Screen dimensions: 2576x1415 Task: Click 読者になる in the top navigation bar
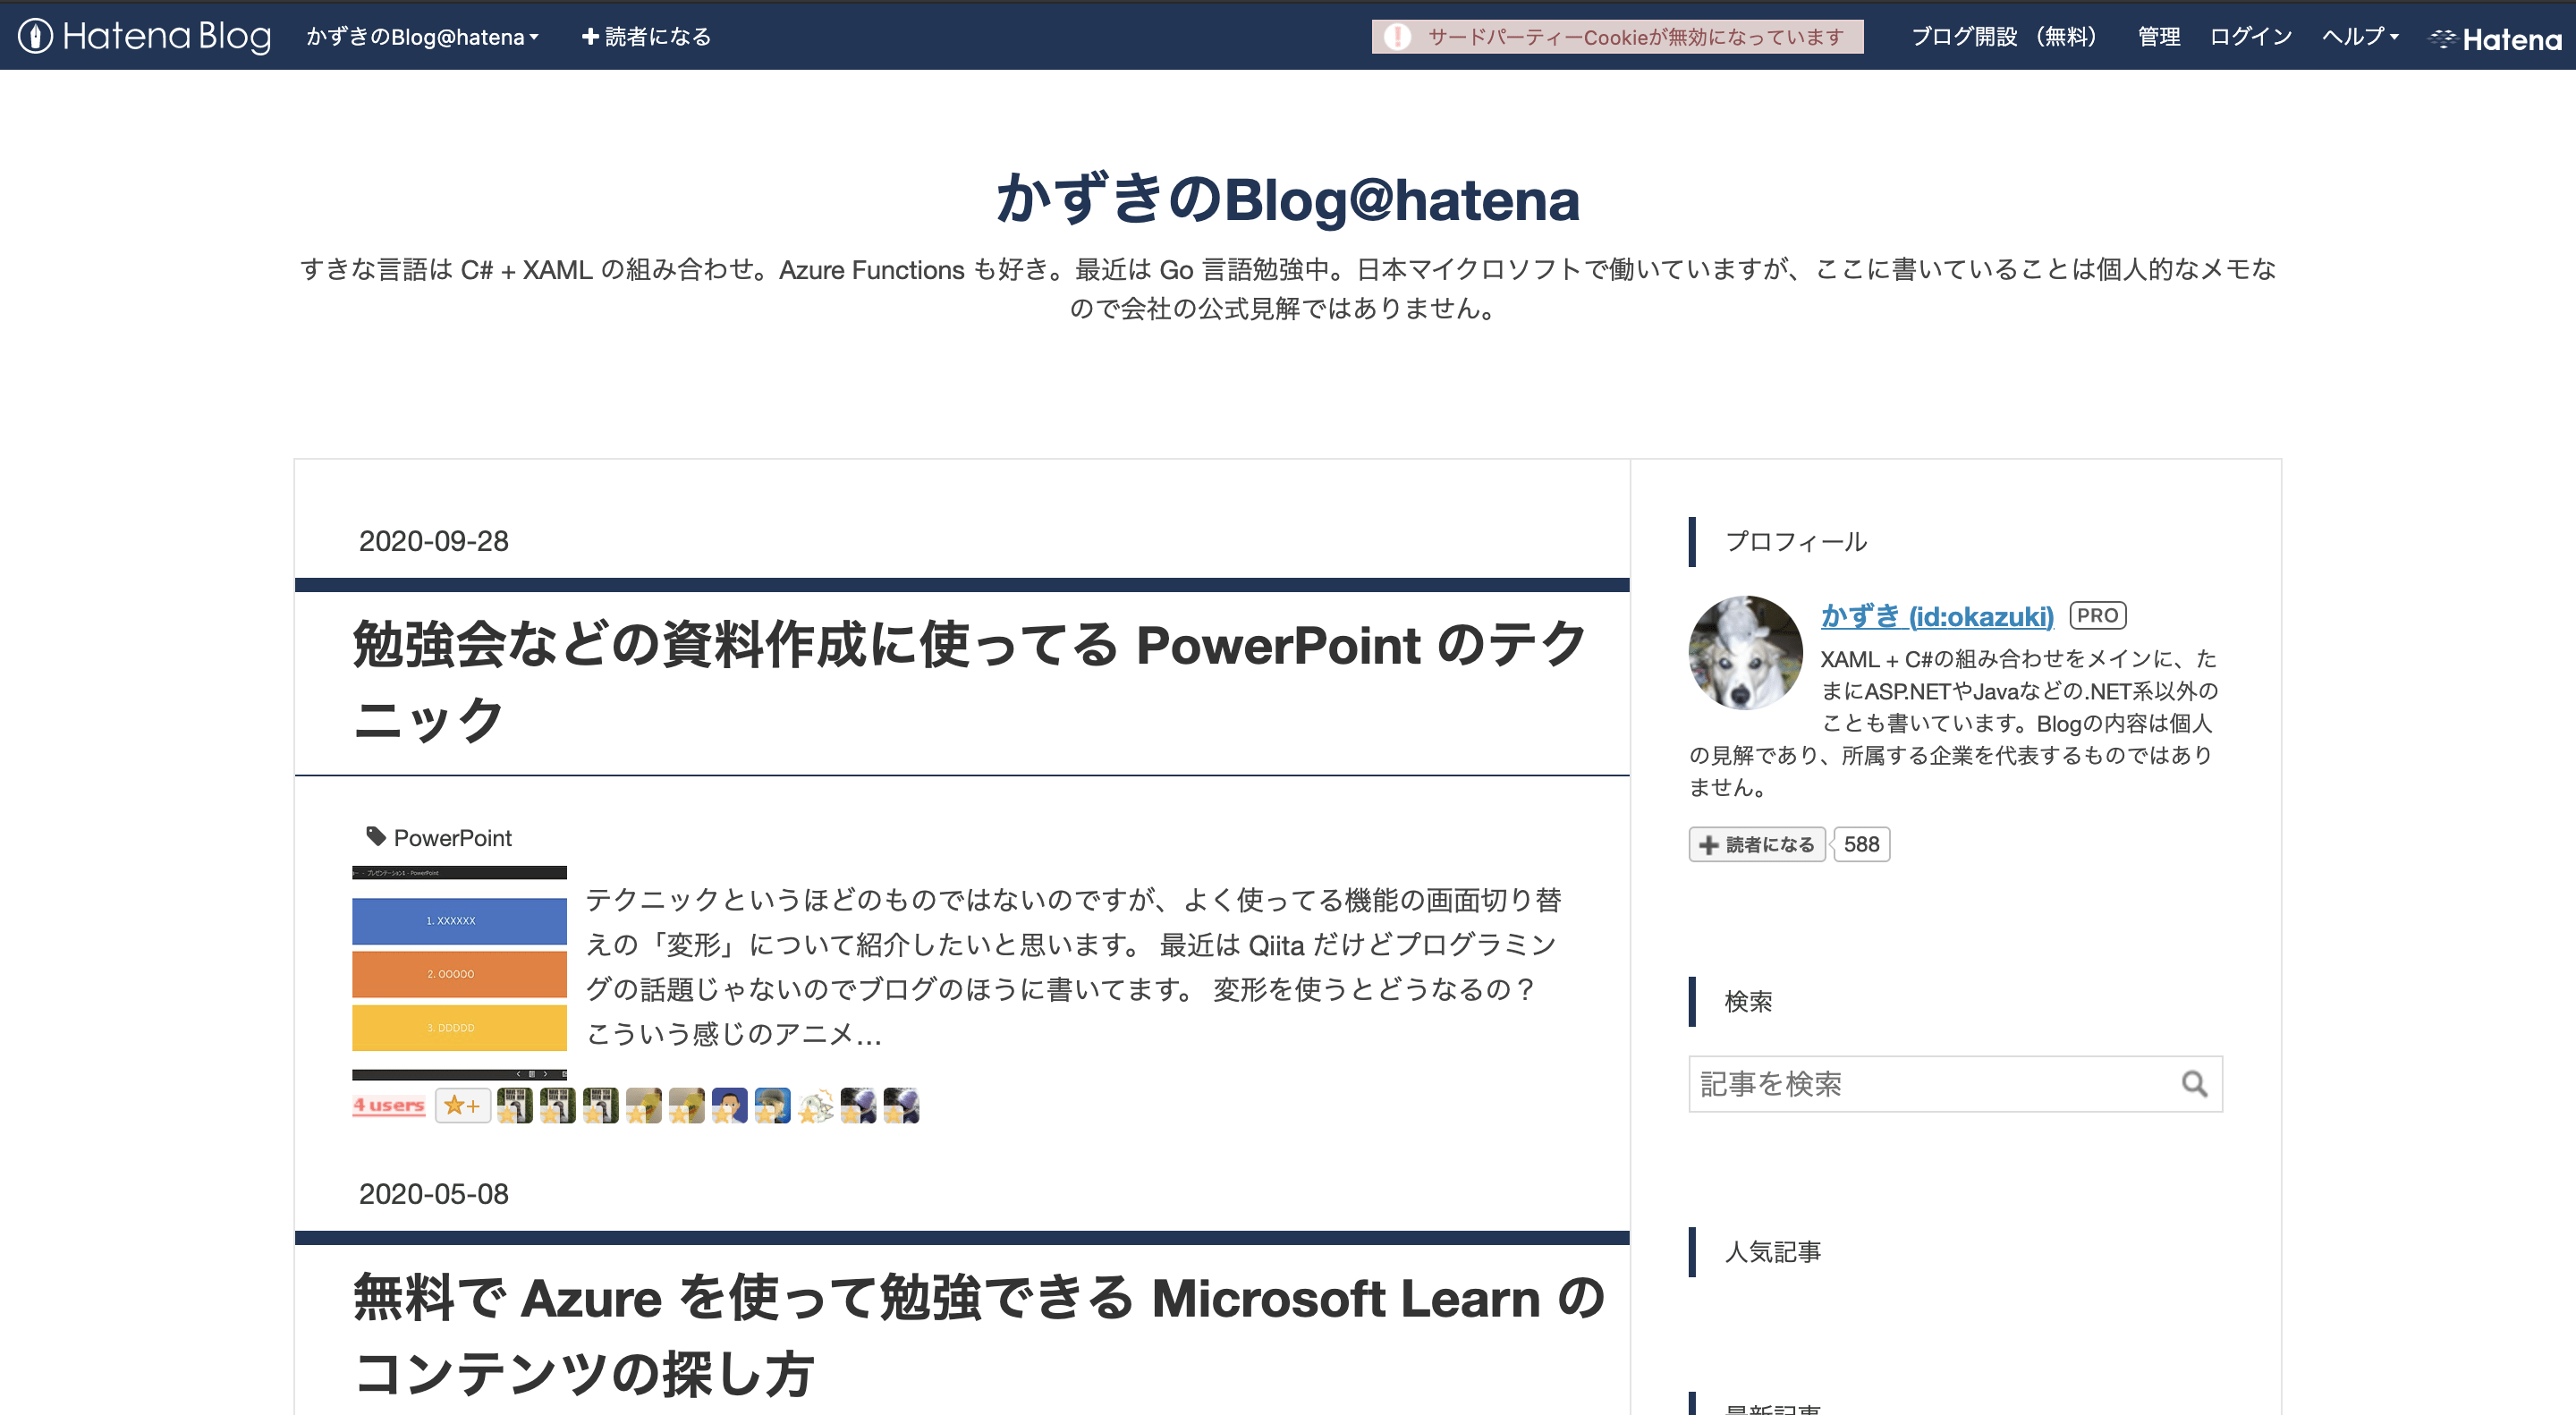[646, 37]
